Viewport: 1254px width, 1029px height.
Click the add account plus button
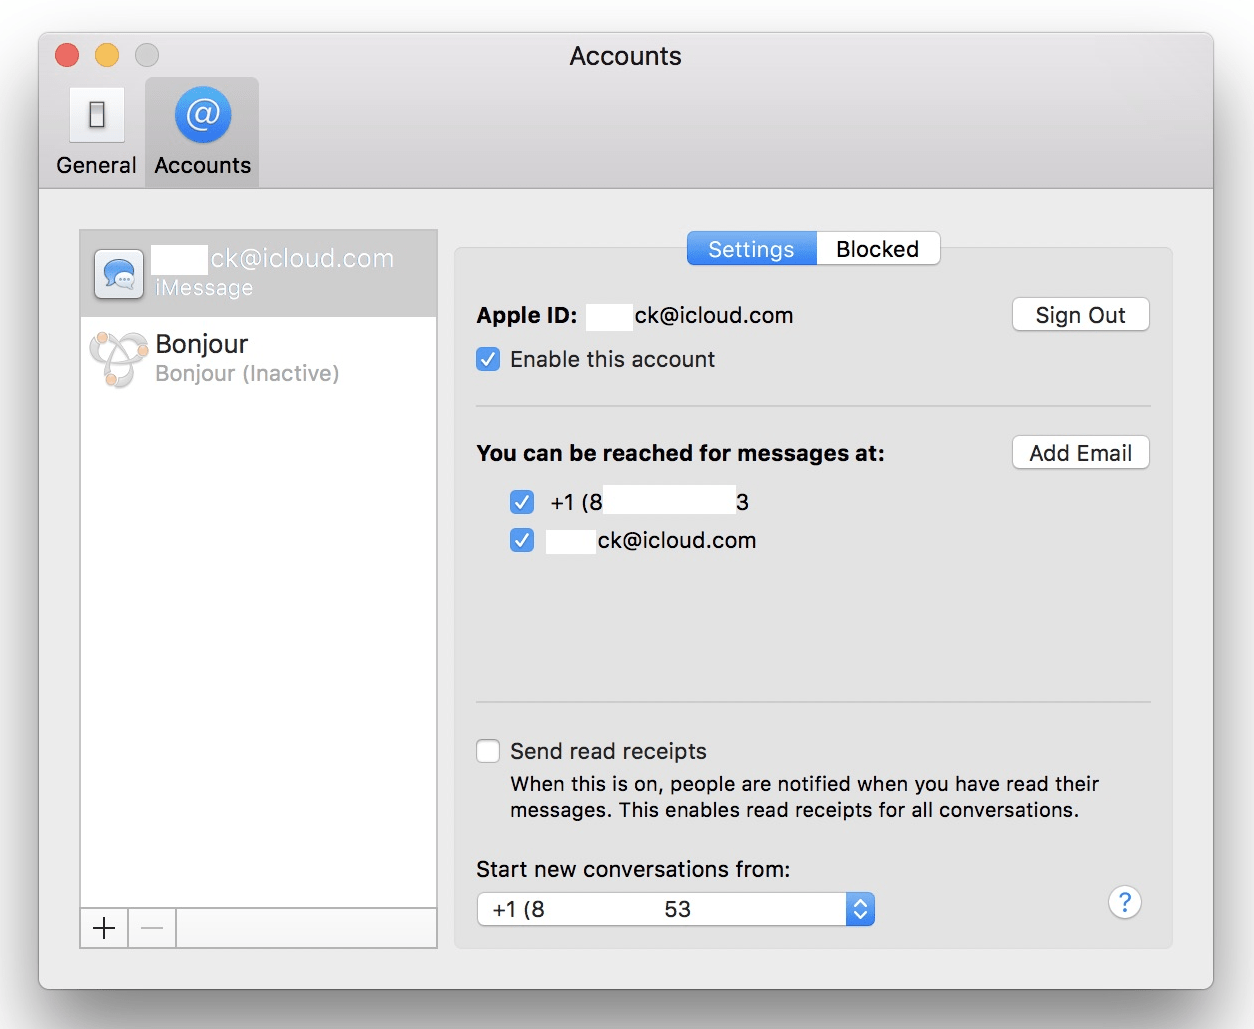[x=103, y=928]
